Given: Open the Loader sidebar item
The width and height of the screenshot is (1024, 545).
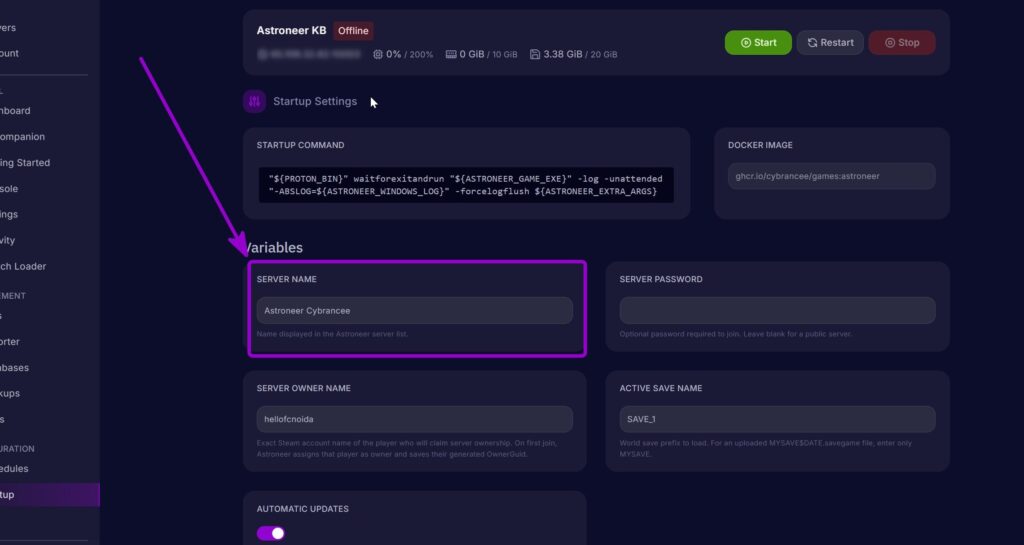Looking at the screenshot, I should pos(23,266).
